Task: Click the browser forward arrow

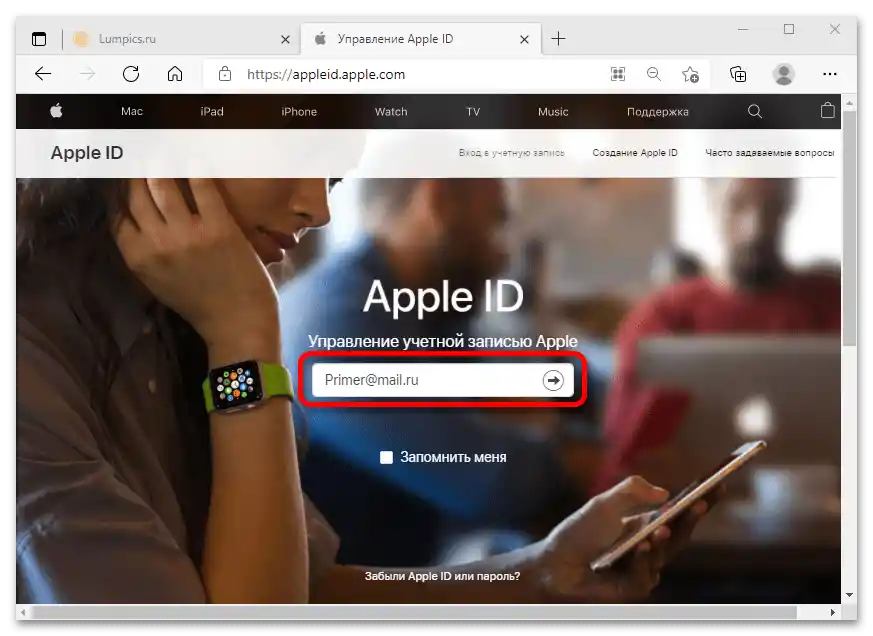Action: coord(87,74)
